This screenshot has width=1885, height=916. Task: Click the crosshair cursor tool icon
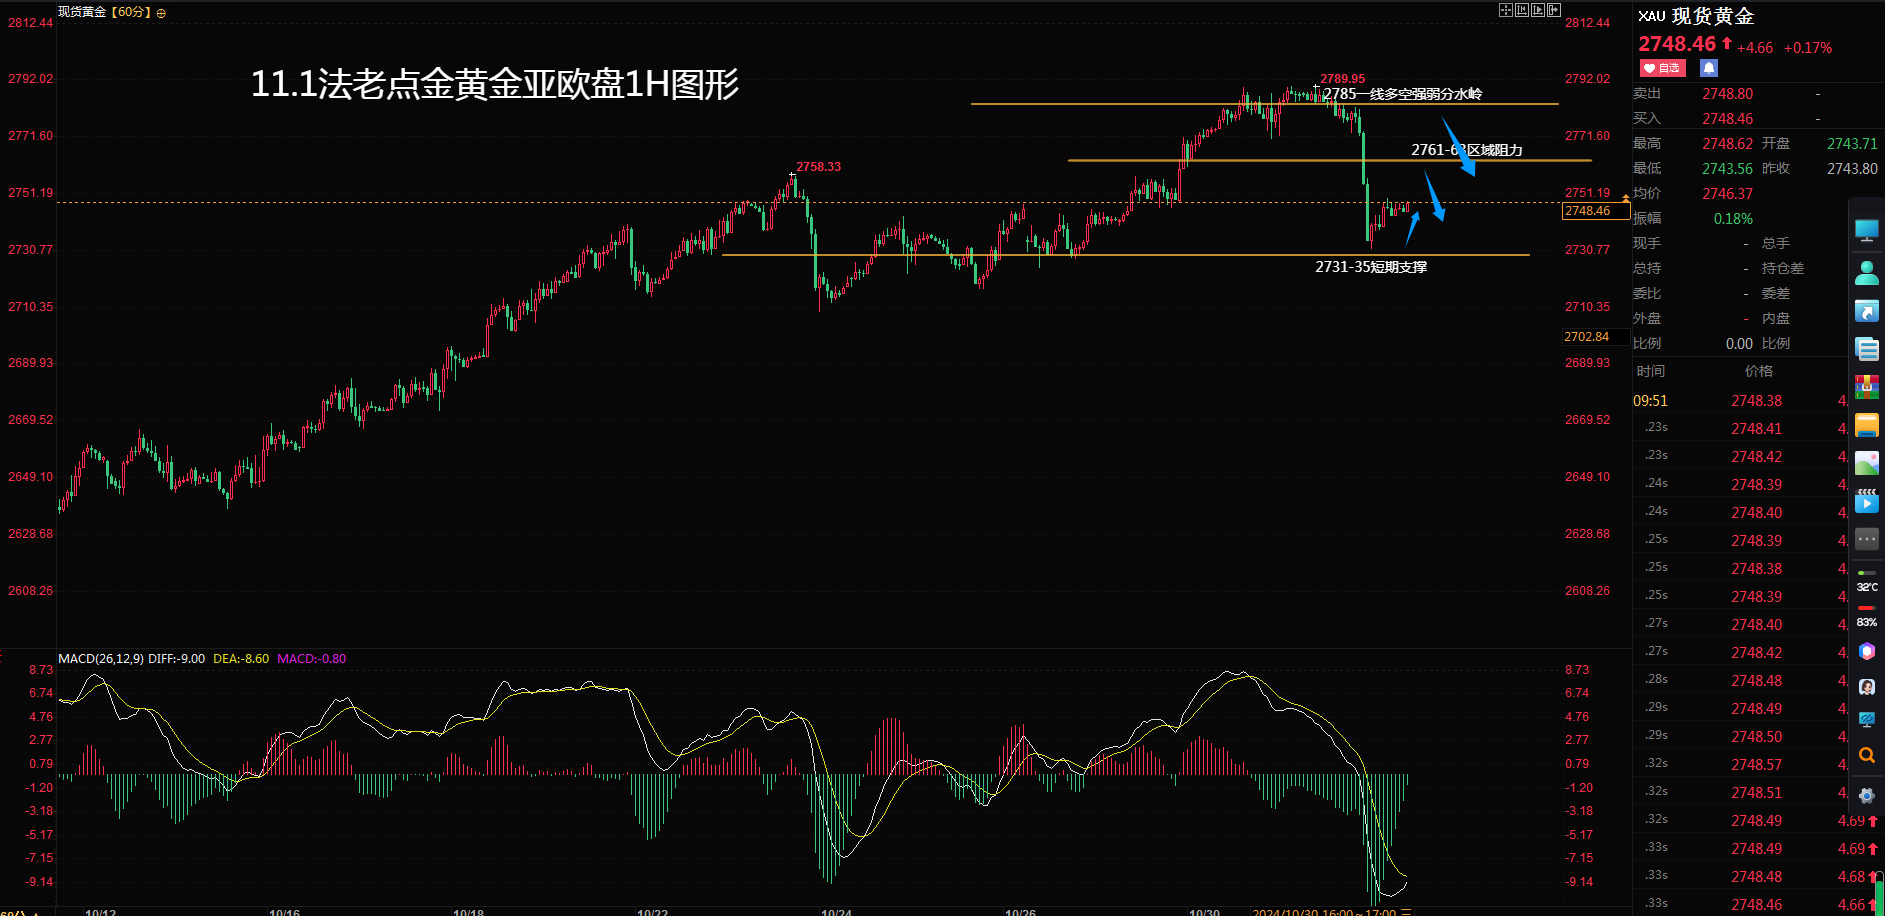[1506, 10]
